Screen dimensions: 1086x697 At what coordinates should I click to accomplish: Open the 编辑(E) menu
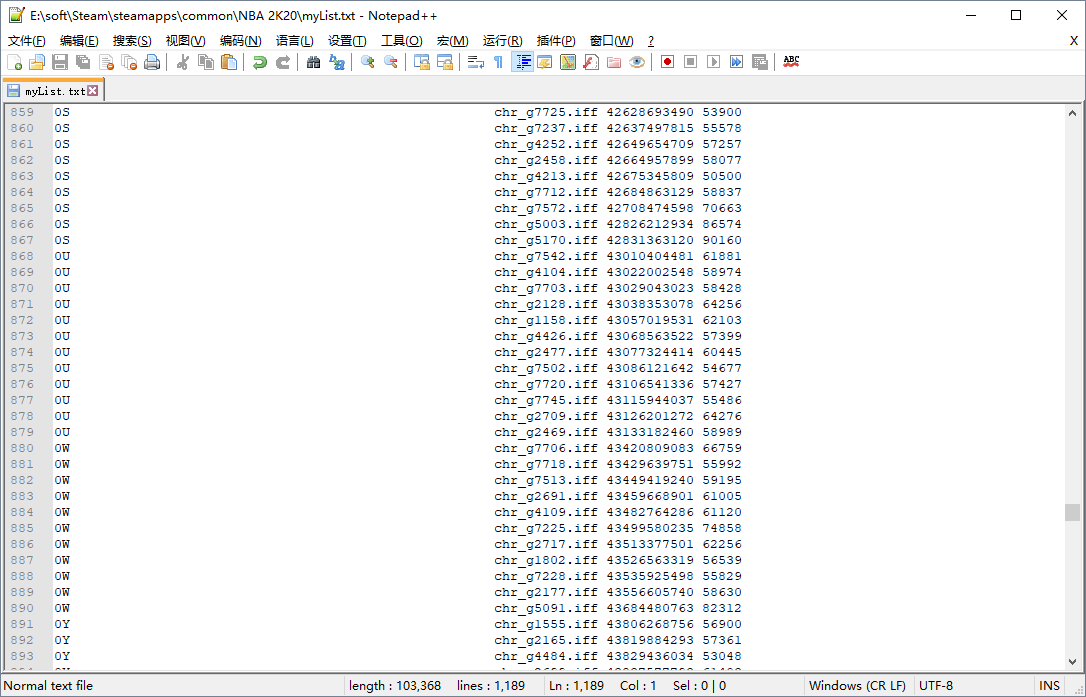click(x=79, y=41)
